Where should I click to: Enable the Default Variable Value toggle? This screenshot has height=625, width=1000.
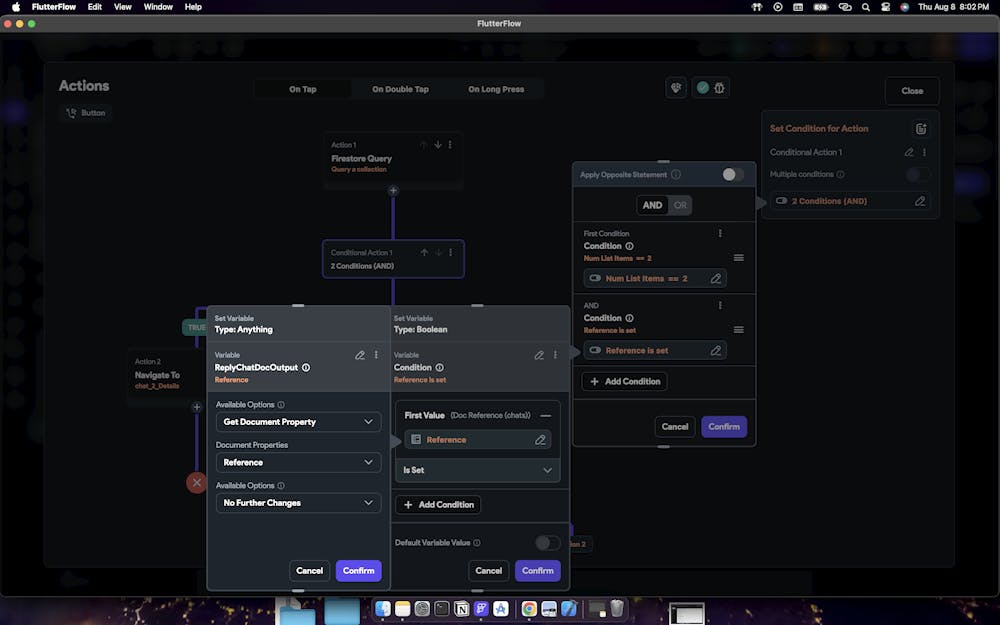point(547,543)
